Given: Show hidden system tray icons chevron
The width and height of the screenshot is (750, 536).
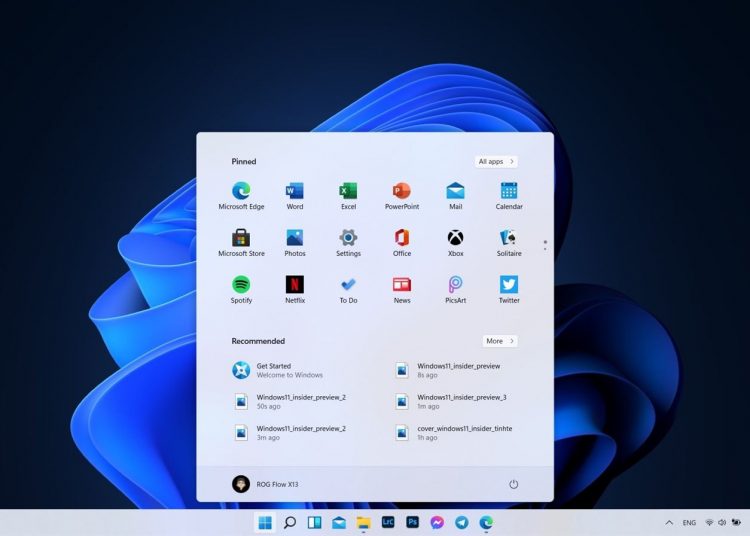Looking at the screenshot, I should pyautogui.click(x=669, y=523).
